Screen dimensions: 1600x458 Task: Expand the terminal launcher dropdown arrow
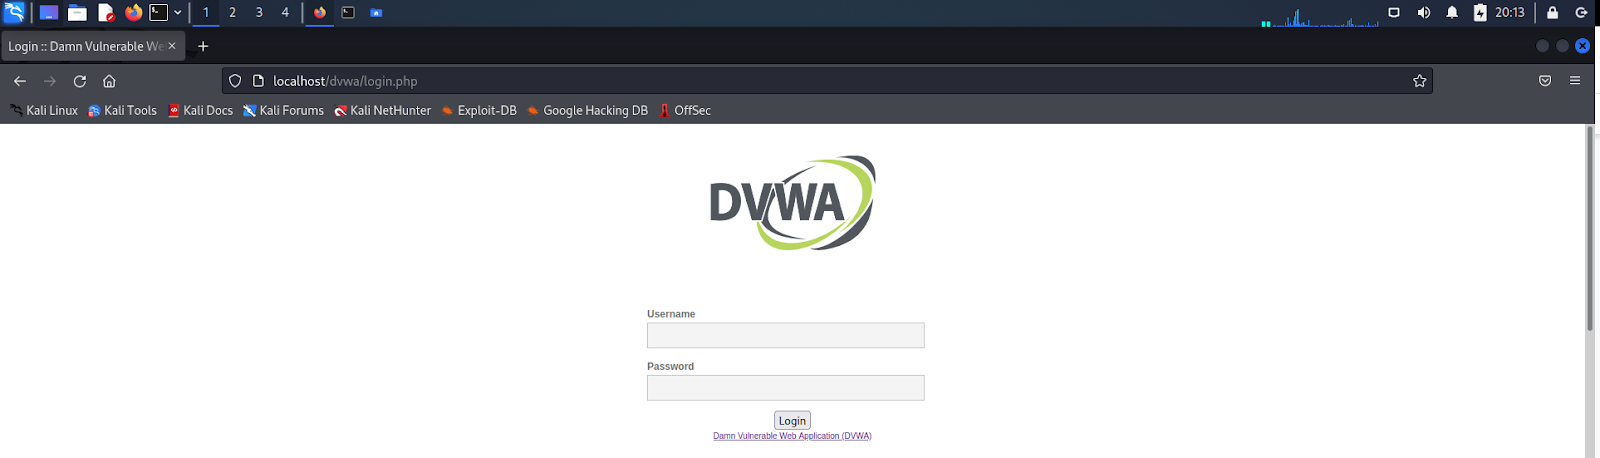(178, 13)
